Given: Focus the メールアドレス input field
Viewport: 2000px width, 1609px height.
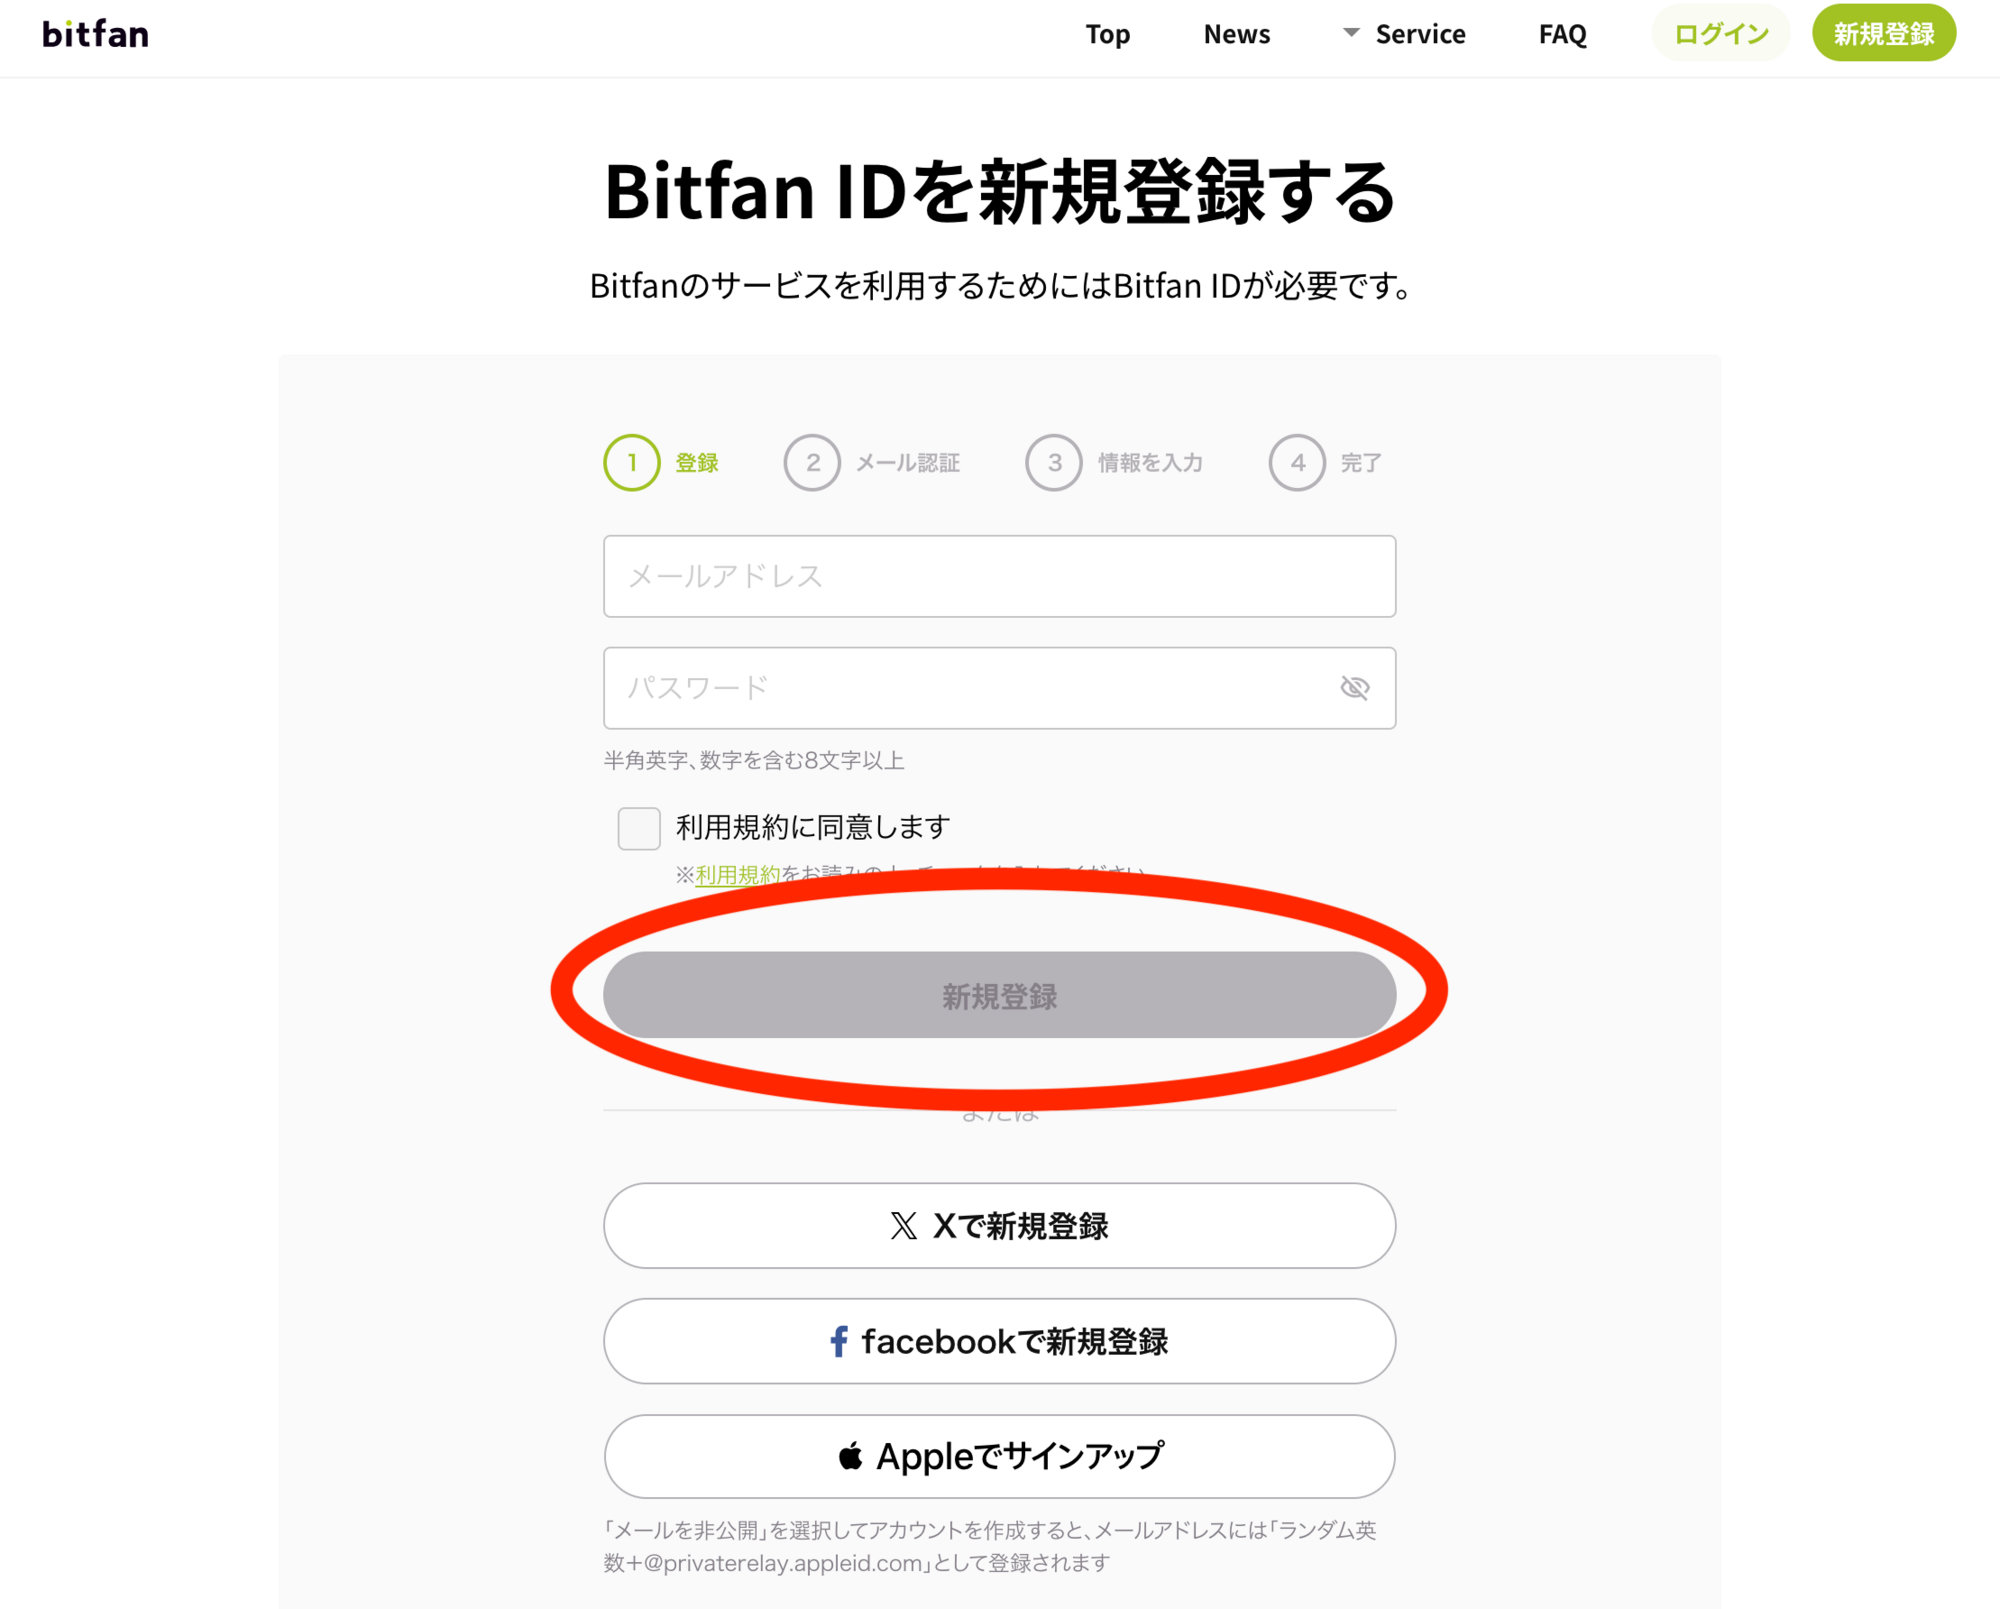Looking at the screenshot, I should pyautogui.click(x=999, y=576).
